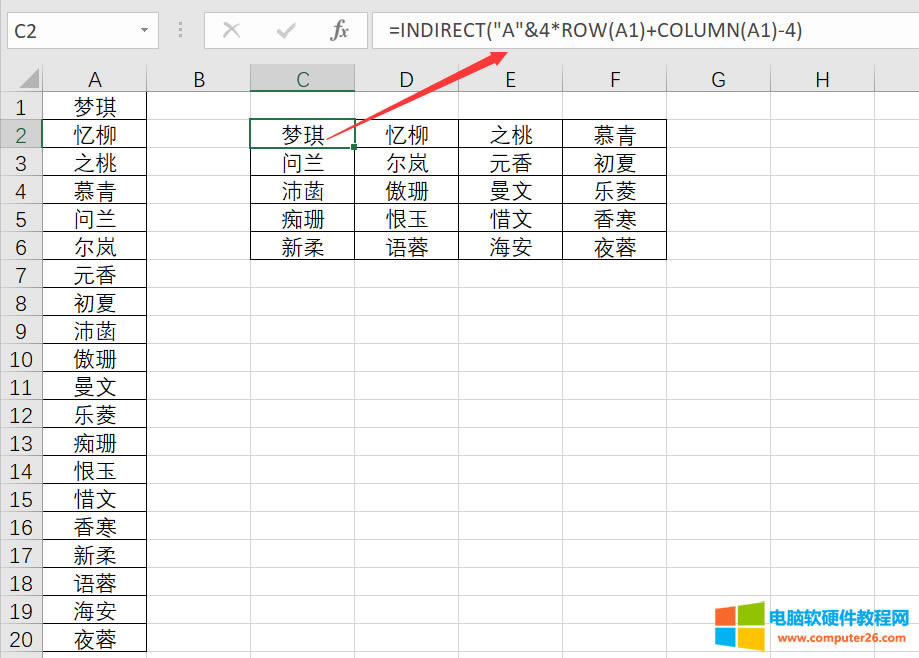Click the cell containing 梦琪 in column C

(302, 134)
